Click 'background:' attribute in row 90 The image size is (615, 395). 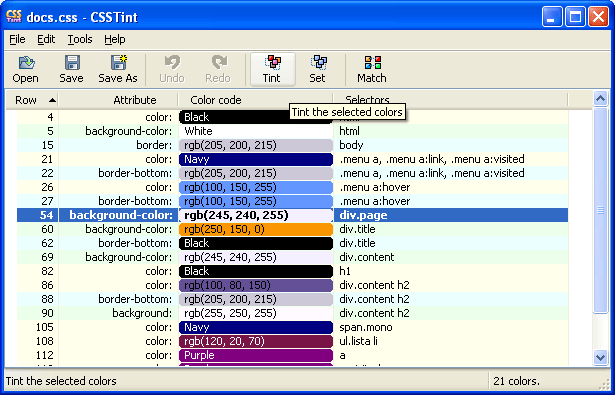pos(142,313)
